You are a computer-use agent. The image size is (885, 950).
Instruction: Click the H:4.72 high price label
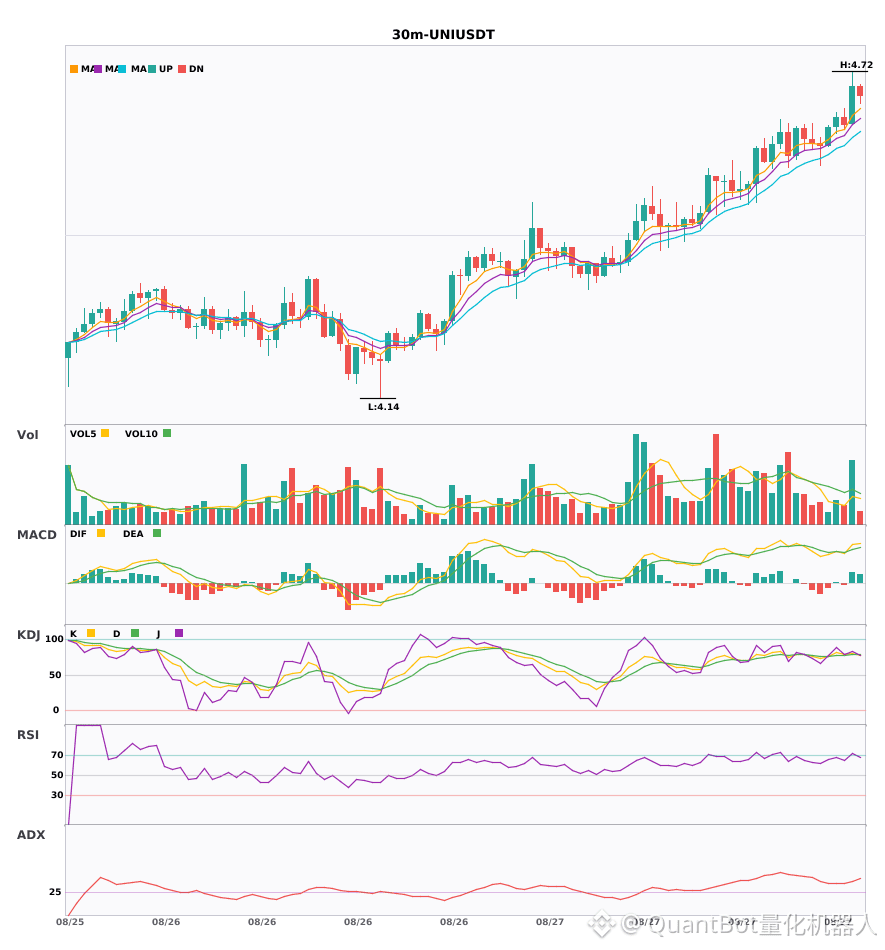[856, 65]
